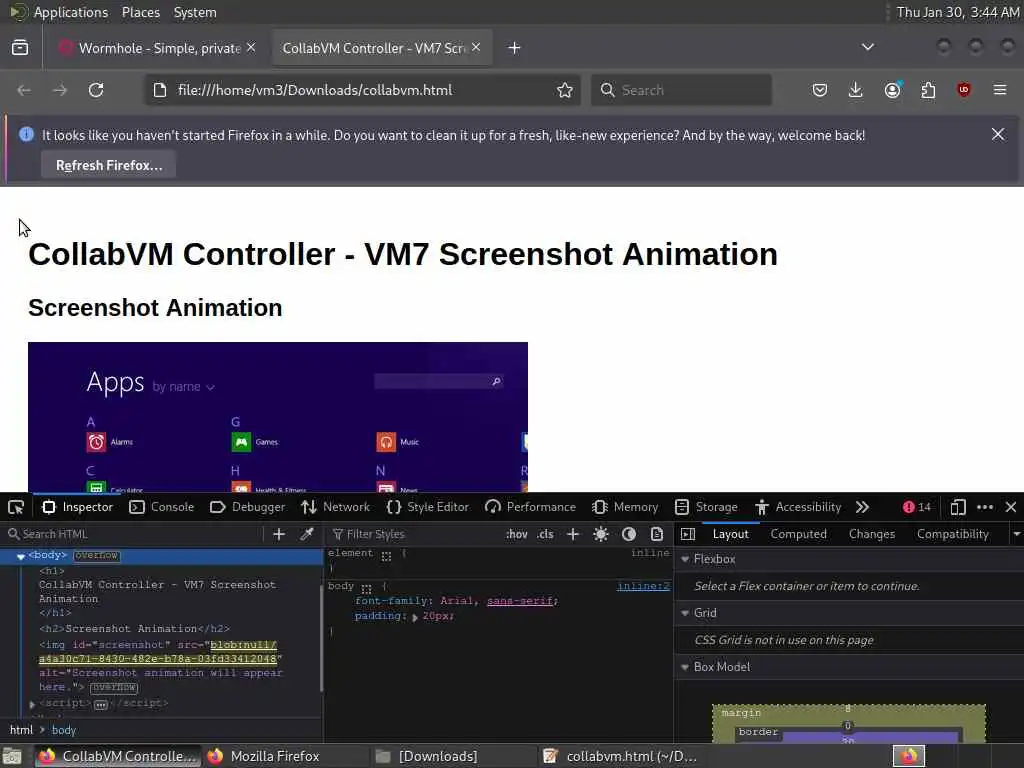This screenshot has height=768, width=1024.
Task: Toggle the three-pane inspector sidebar icon
Action: (688, 534)
